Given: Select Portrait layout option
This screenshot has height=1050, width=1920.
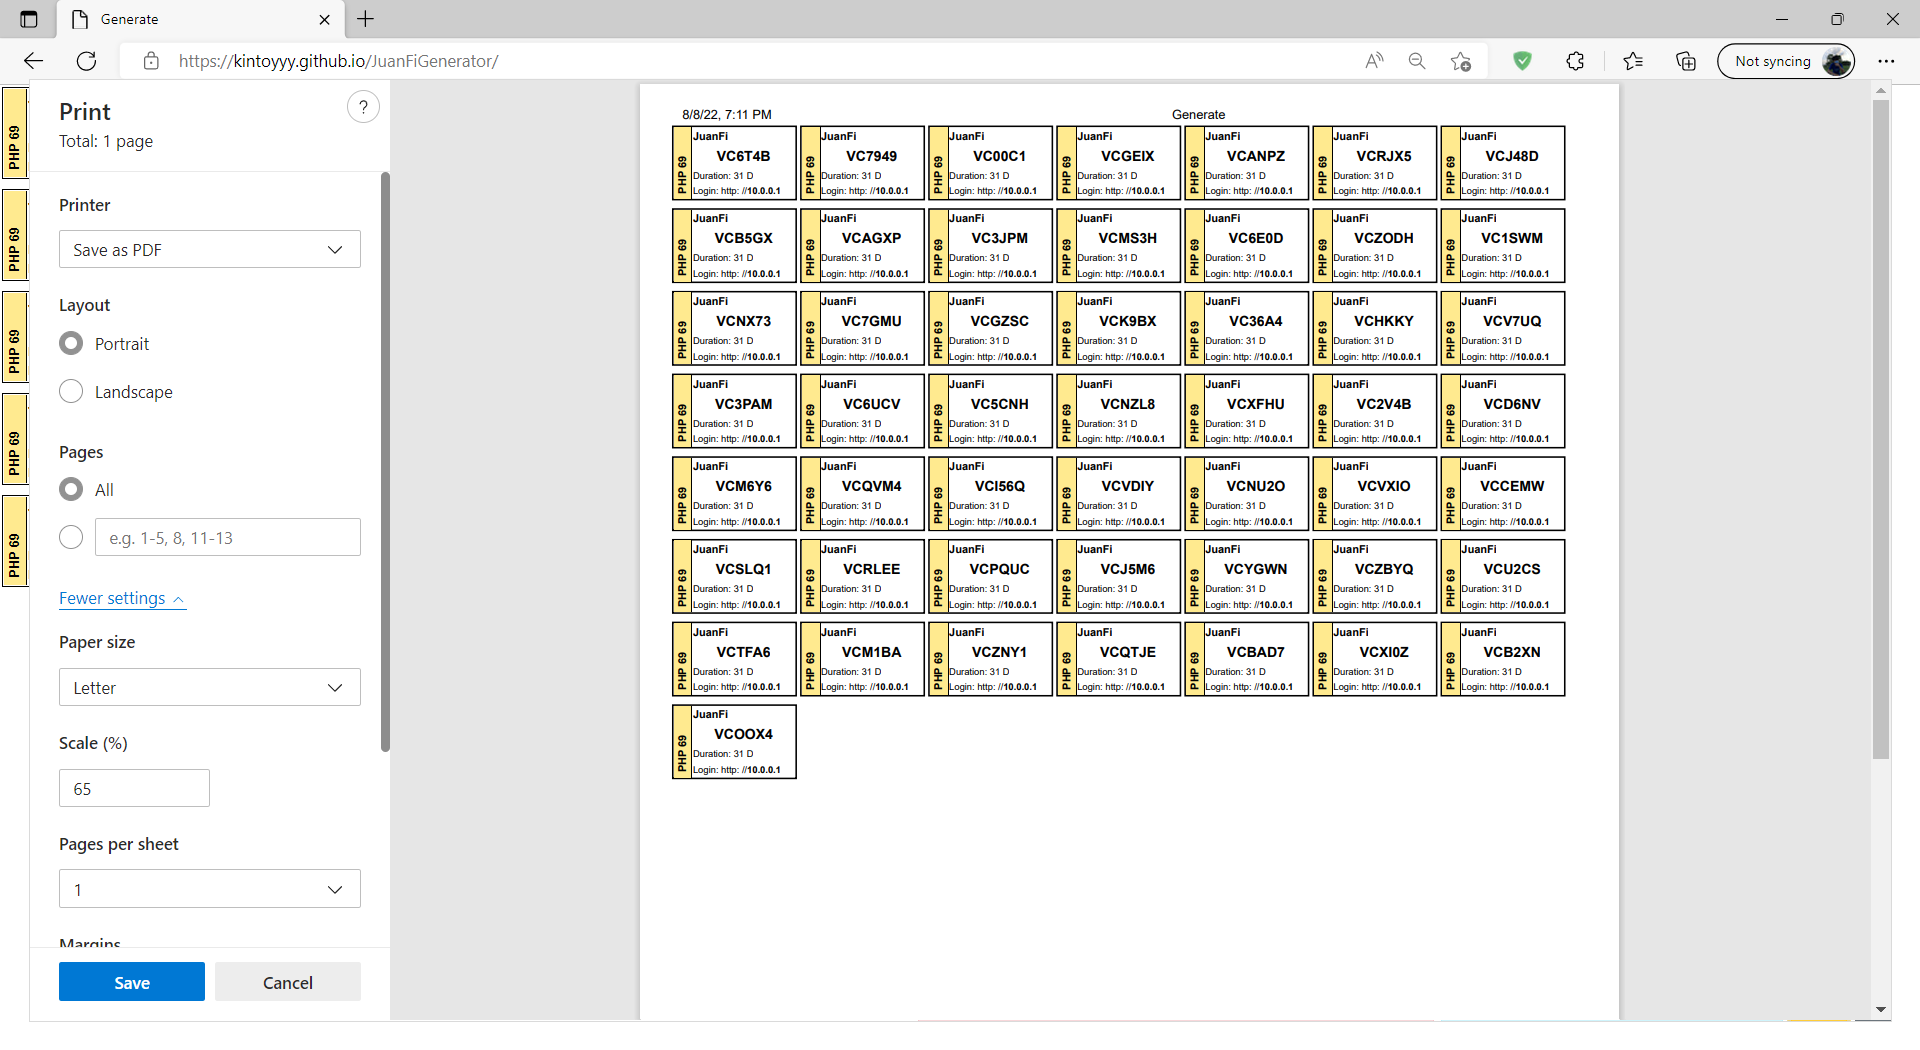Looking at the screenshot, I should 71,344.
